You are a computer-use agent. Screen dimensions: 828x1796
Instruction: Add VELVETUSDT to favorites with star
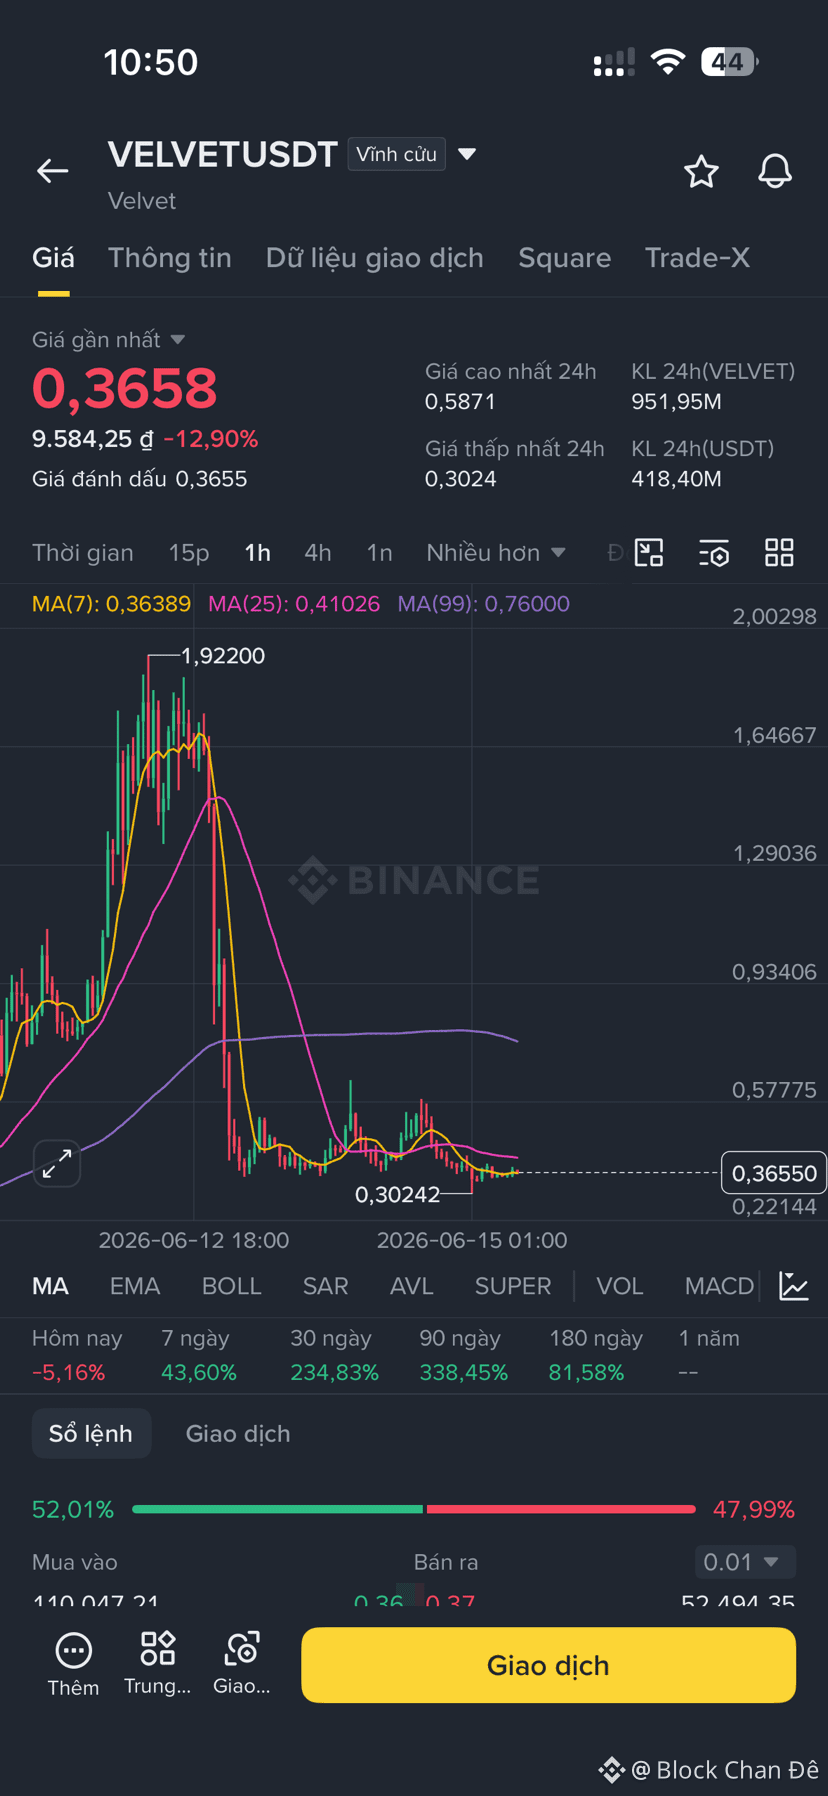click(x=701, y=171)
